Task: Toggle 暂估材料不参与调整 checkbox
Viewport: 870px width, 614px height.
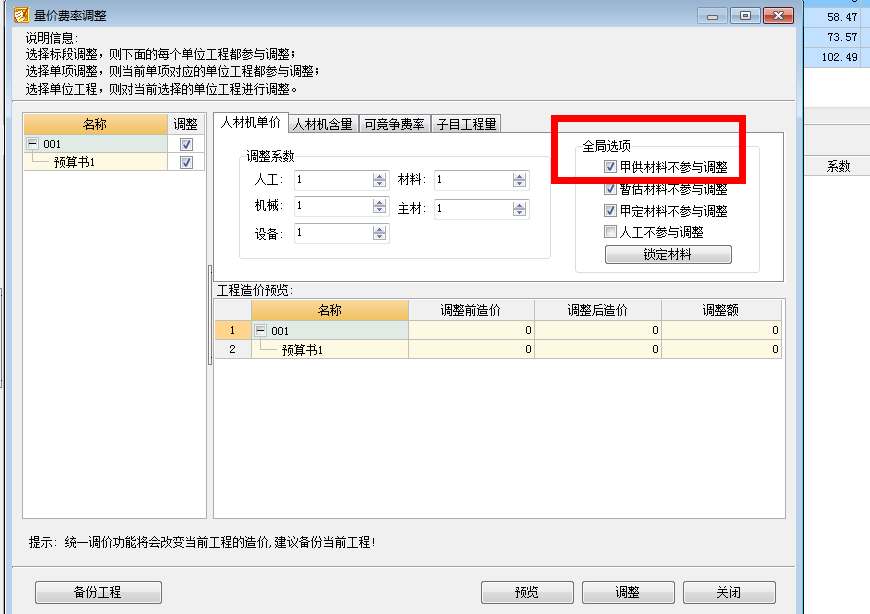Action: point(610,189)
